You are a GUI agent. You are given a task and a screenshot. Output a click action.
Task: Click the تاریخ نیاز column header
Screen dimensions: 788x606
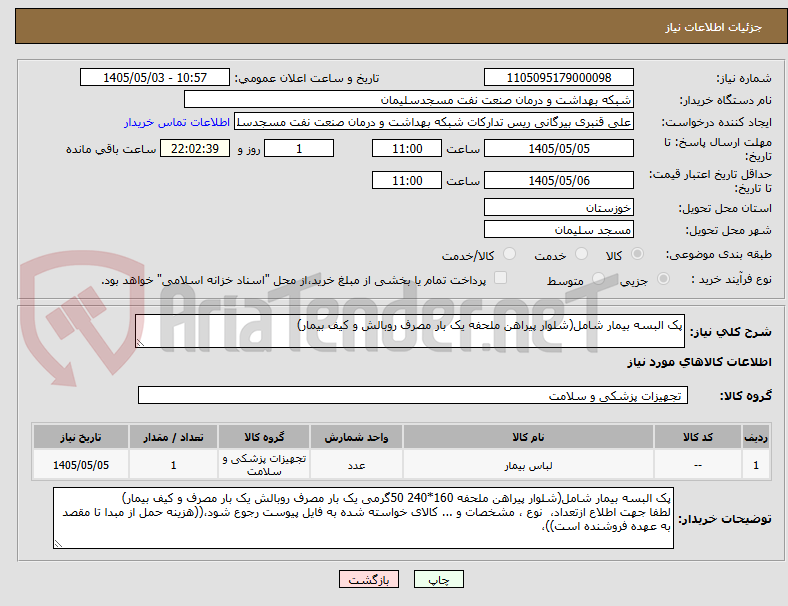[81, 437]
